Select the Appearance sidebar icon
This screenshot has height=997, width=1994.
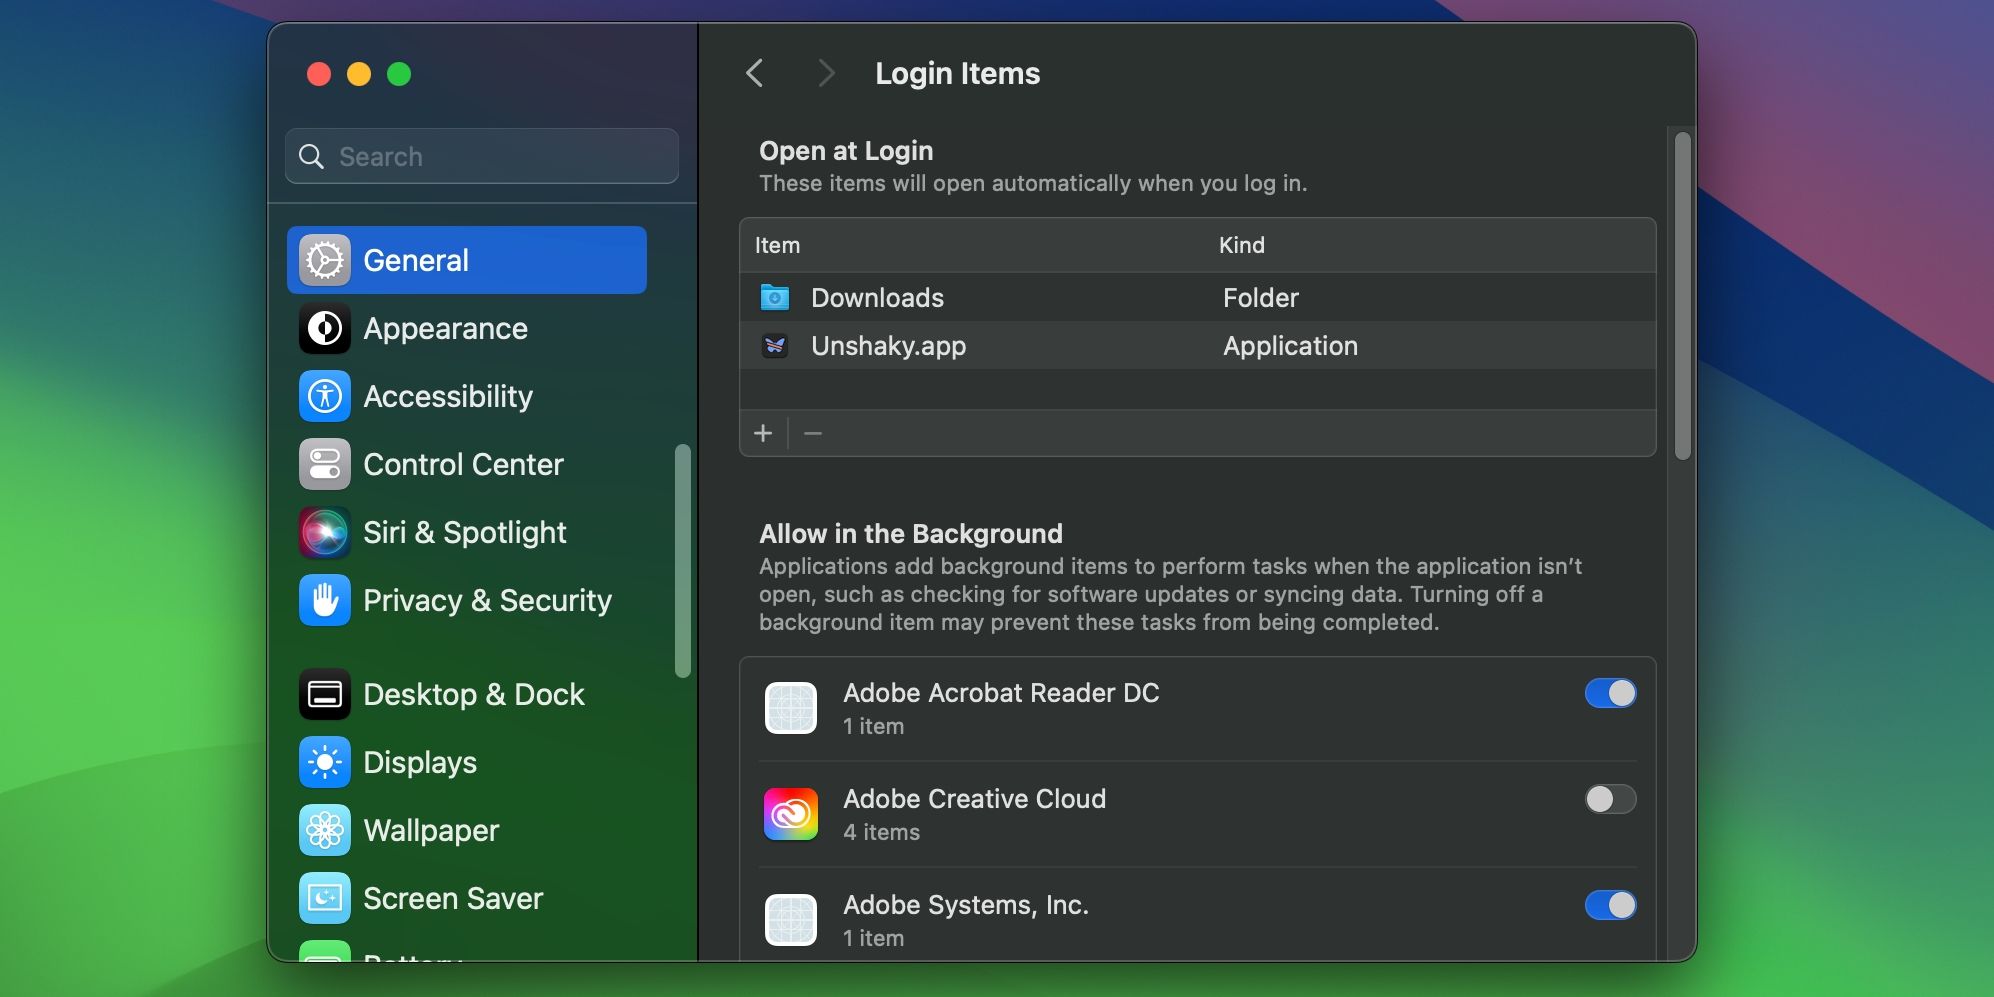323,328
